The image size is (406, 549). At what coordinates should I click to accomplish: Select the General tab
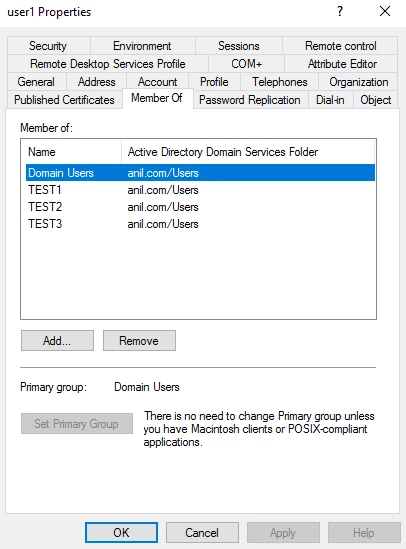click(36, 82)
